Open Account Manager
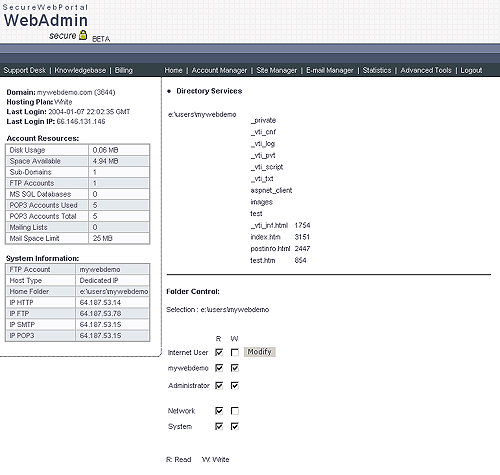The height and width of the screenshot is (475, 500). [x=219, y=70]
